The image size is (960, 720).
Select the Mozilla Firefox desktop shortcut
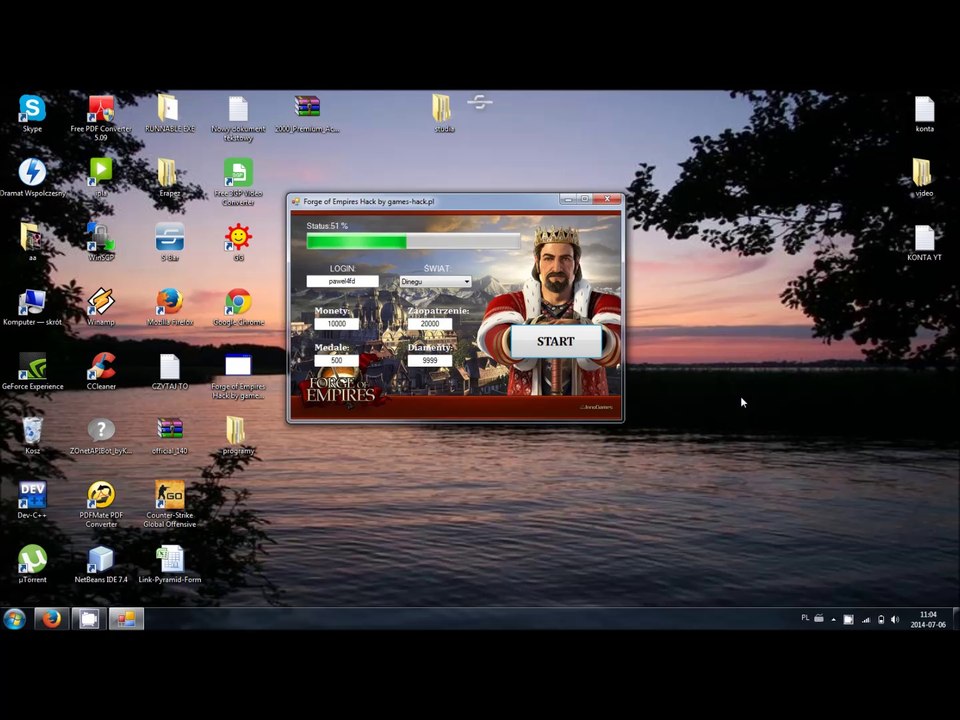click(170, 307)
